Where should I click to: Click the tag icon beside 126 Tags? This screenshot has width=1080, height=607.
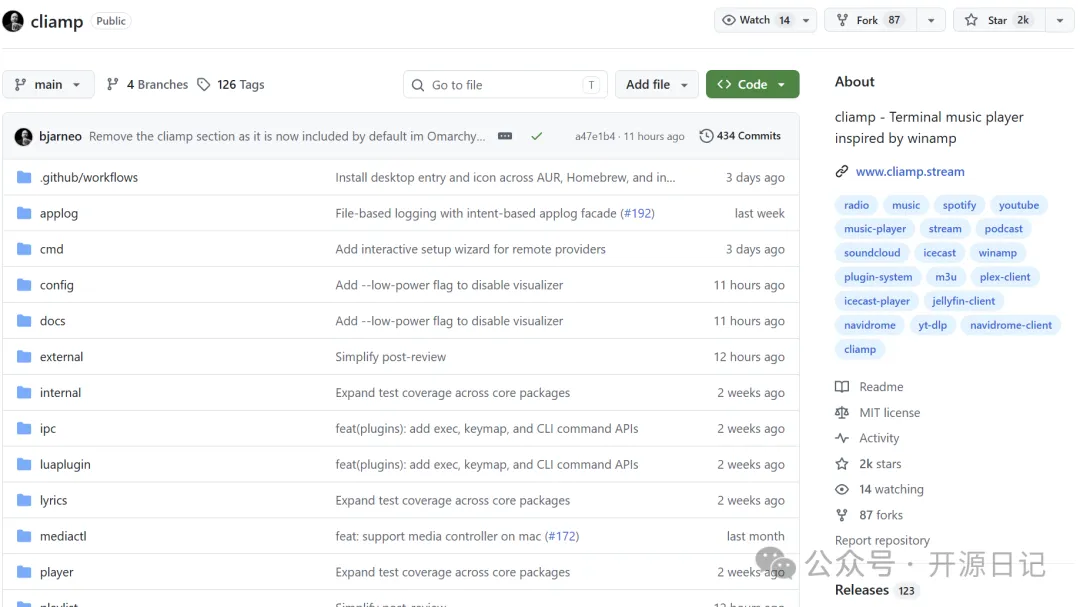point(203,84)
